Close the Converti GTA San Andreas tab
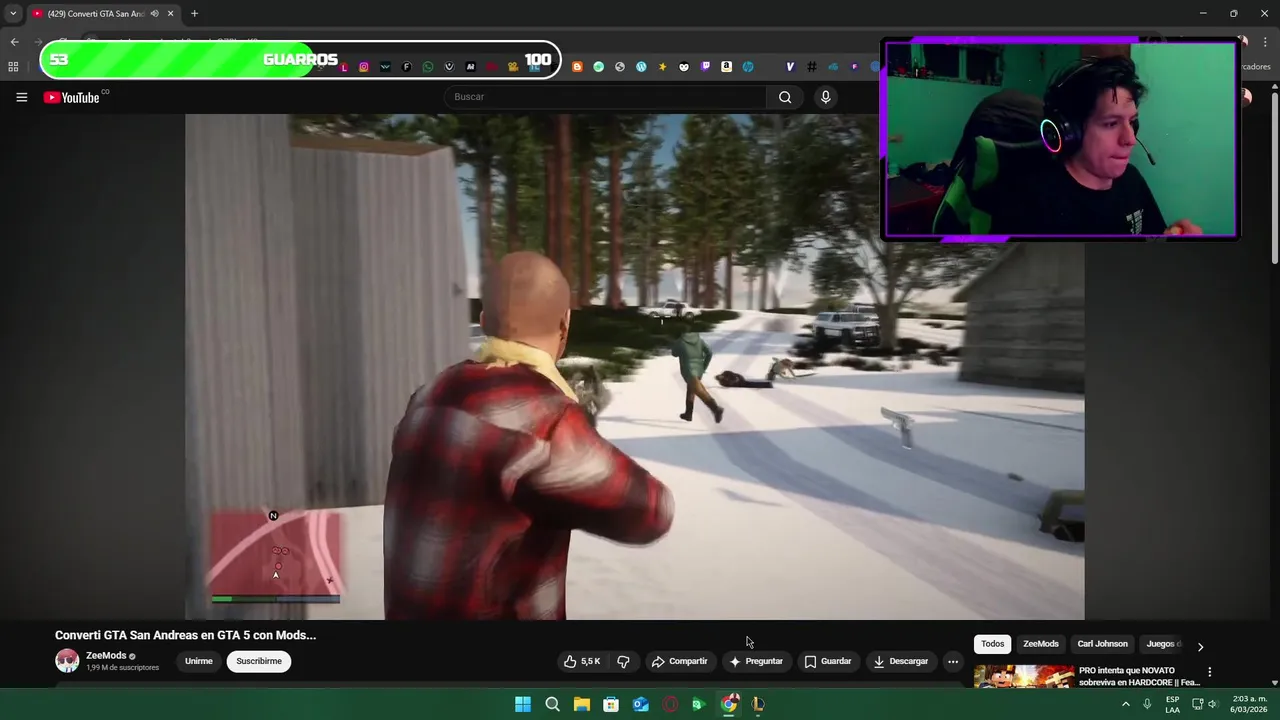 click(170, 13)
